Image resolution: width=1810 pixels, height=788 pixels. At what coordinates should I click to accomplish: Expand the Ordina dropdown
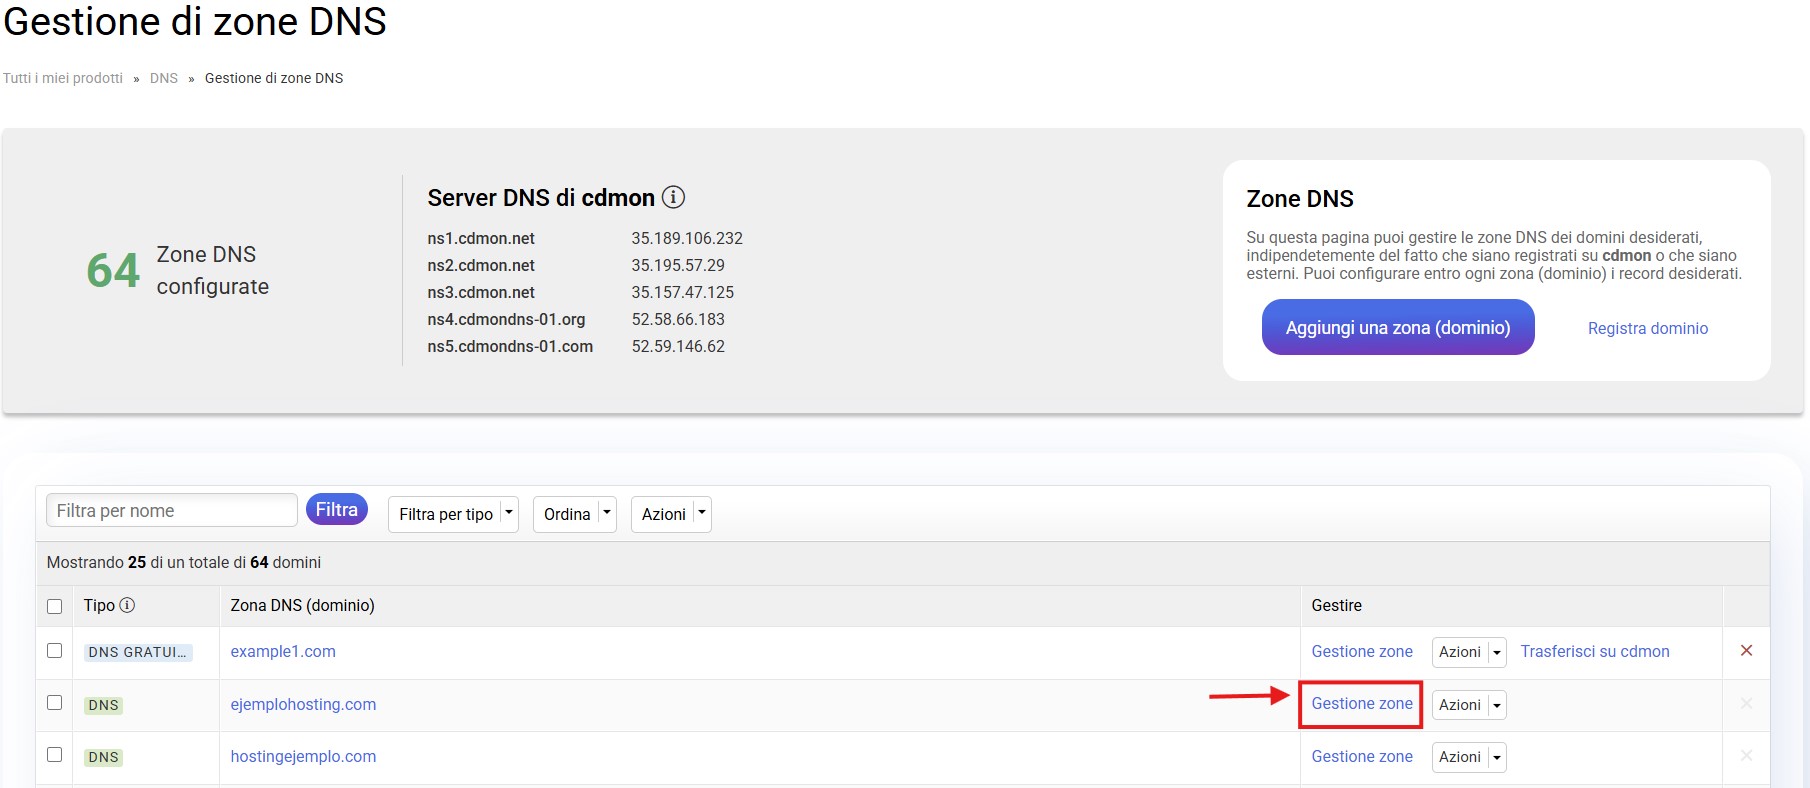[x=575, y=514]
